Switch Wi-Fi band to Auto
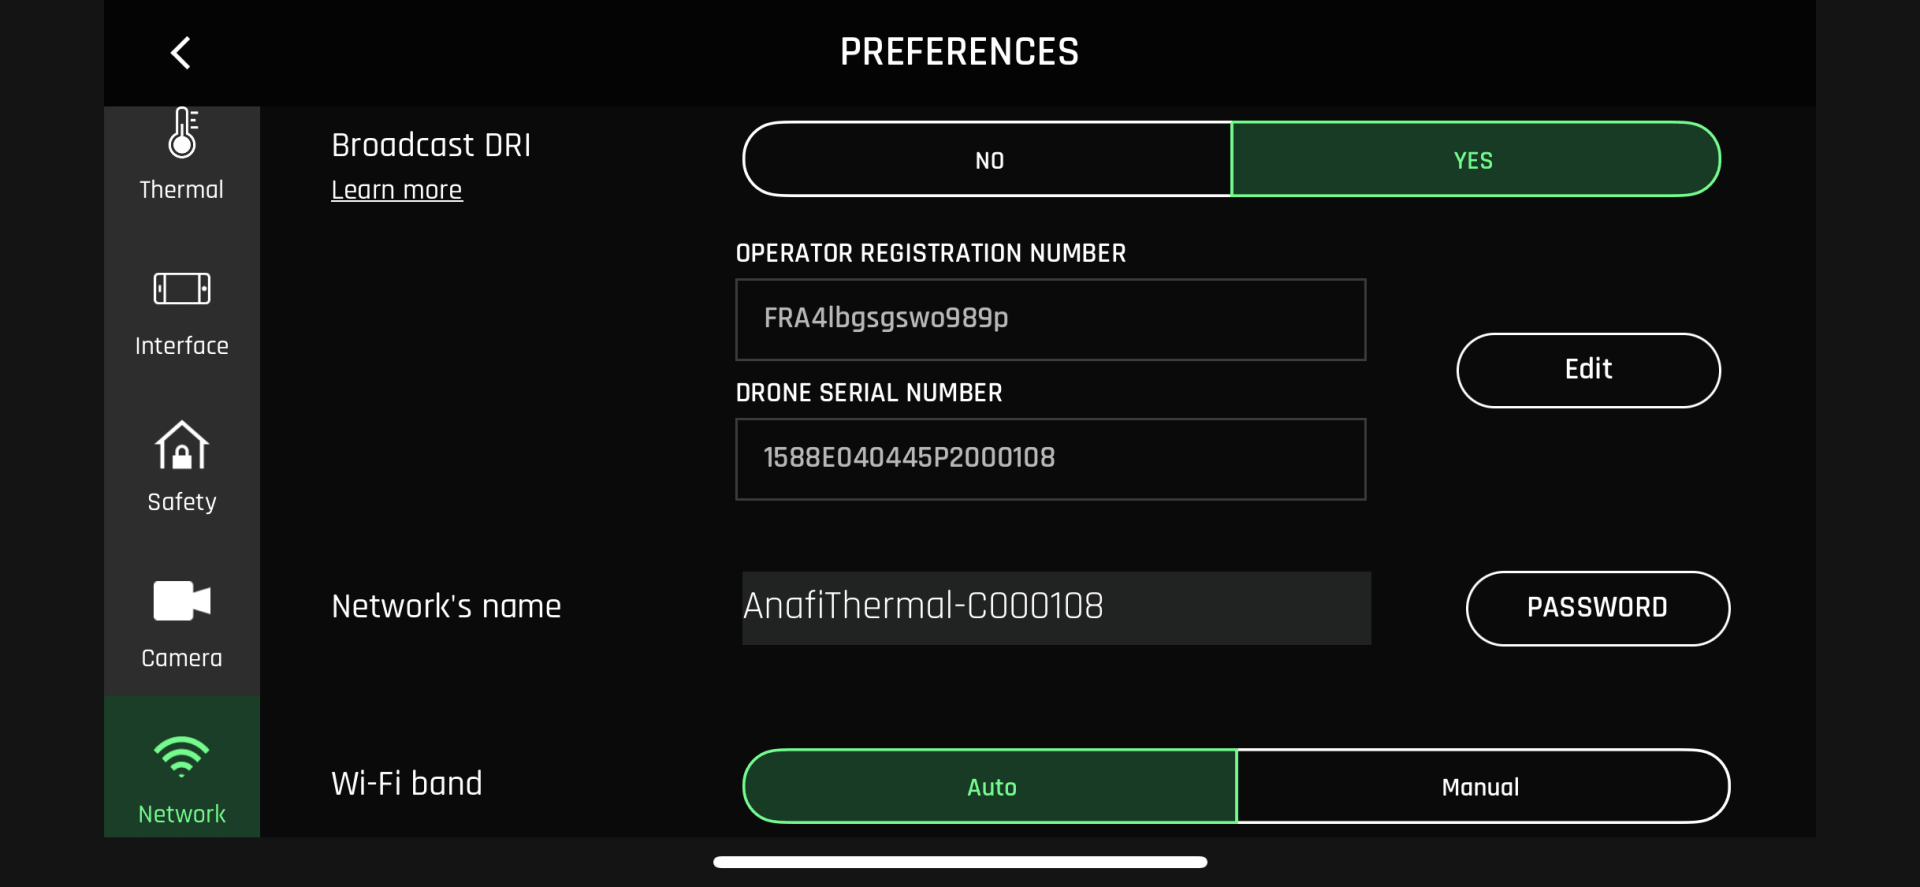The height and width of the screenshot is (887, 1920). click(x=990, y=787)
